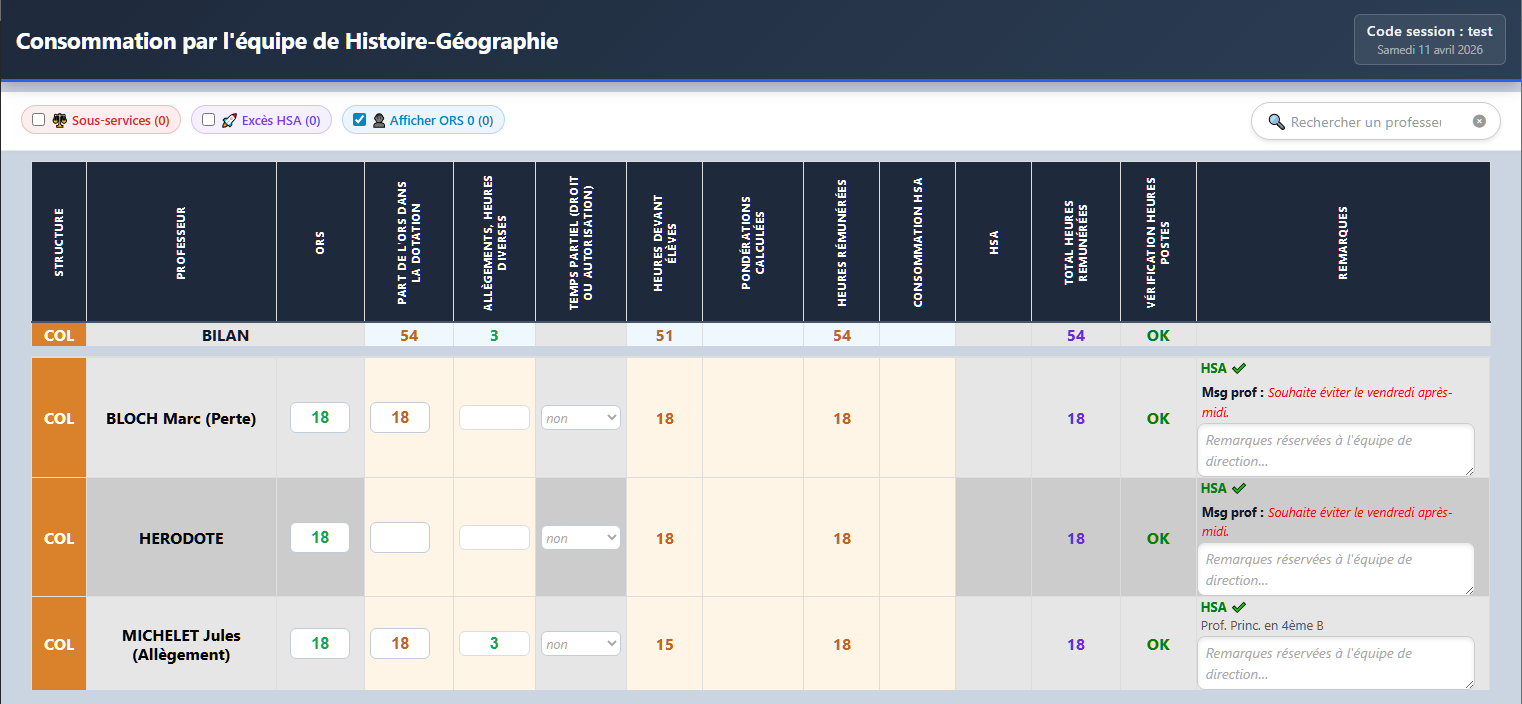Click the OK verification for HERODOTE

1158,538
